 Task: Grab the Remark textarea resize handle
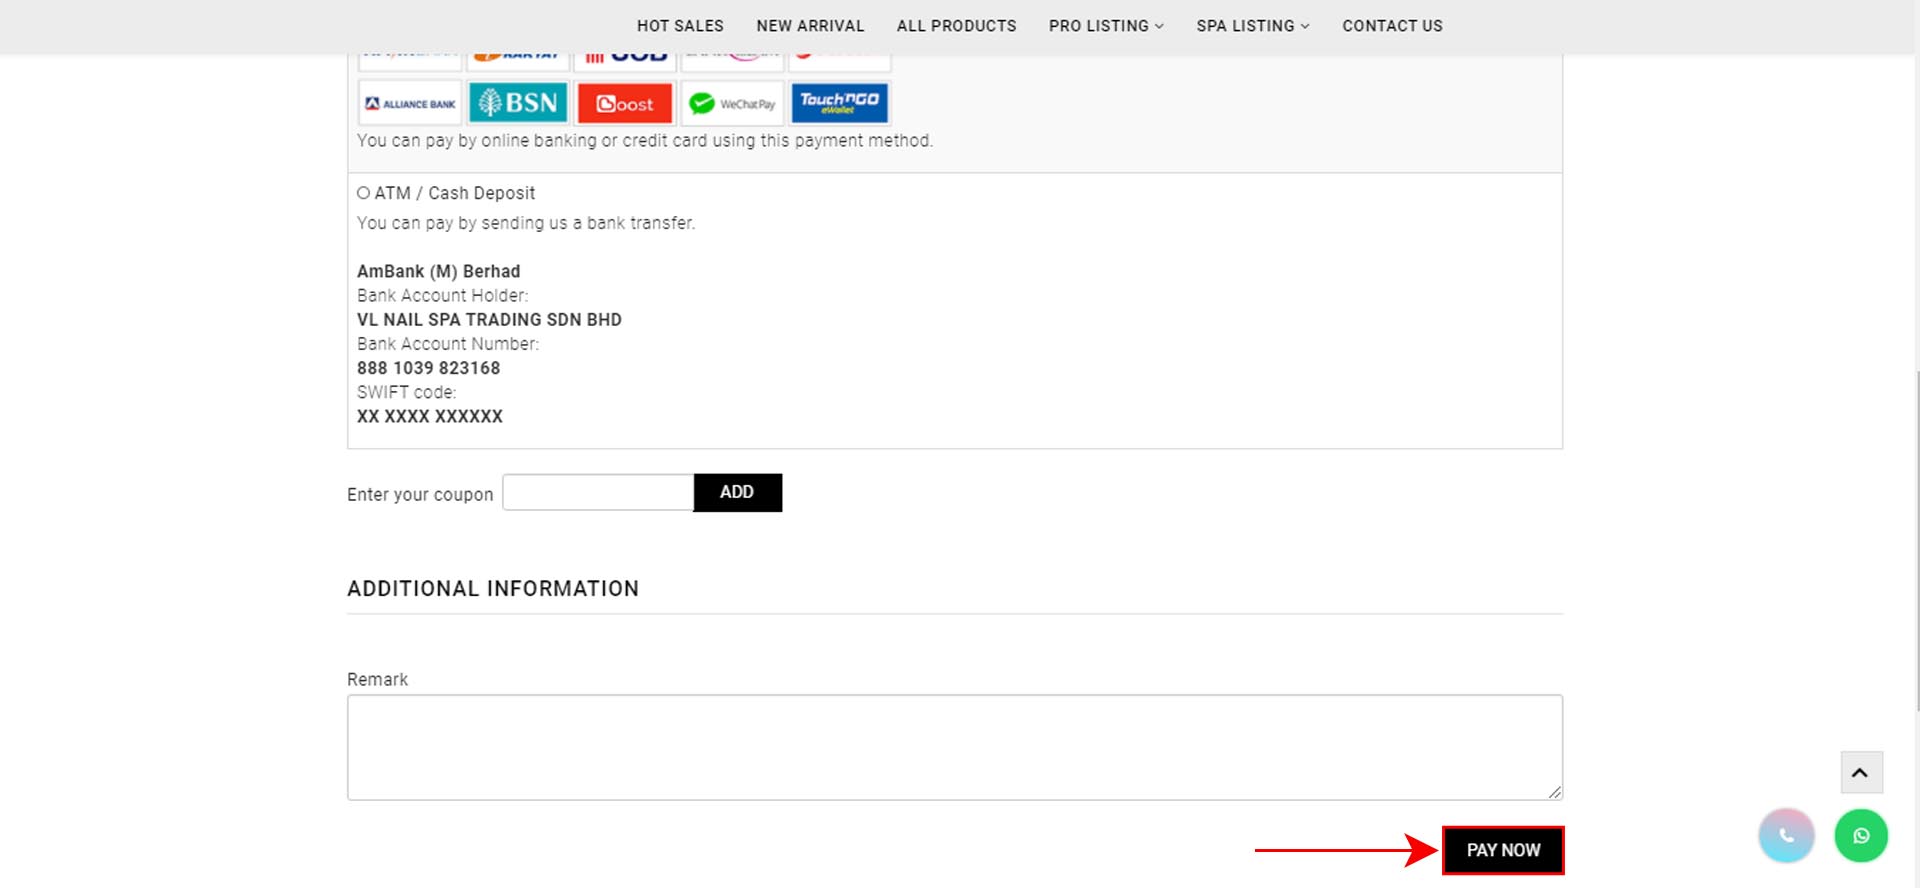(x=1554, y=792)
